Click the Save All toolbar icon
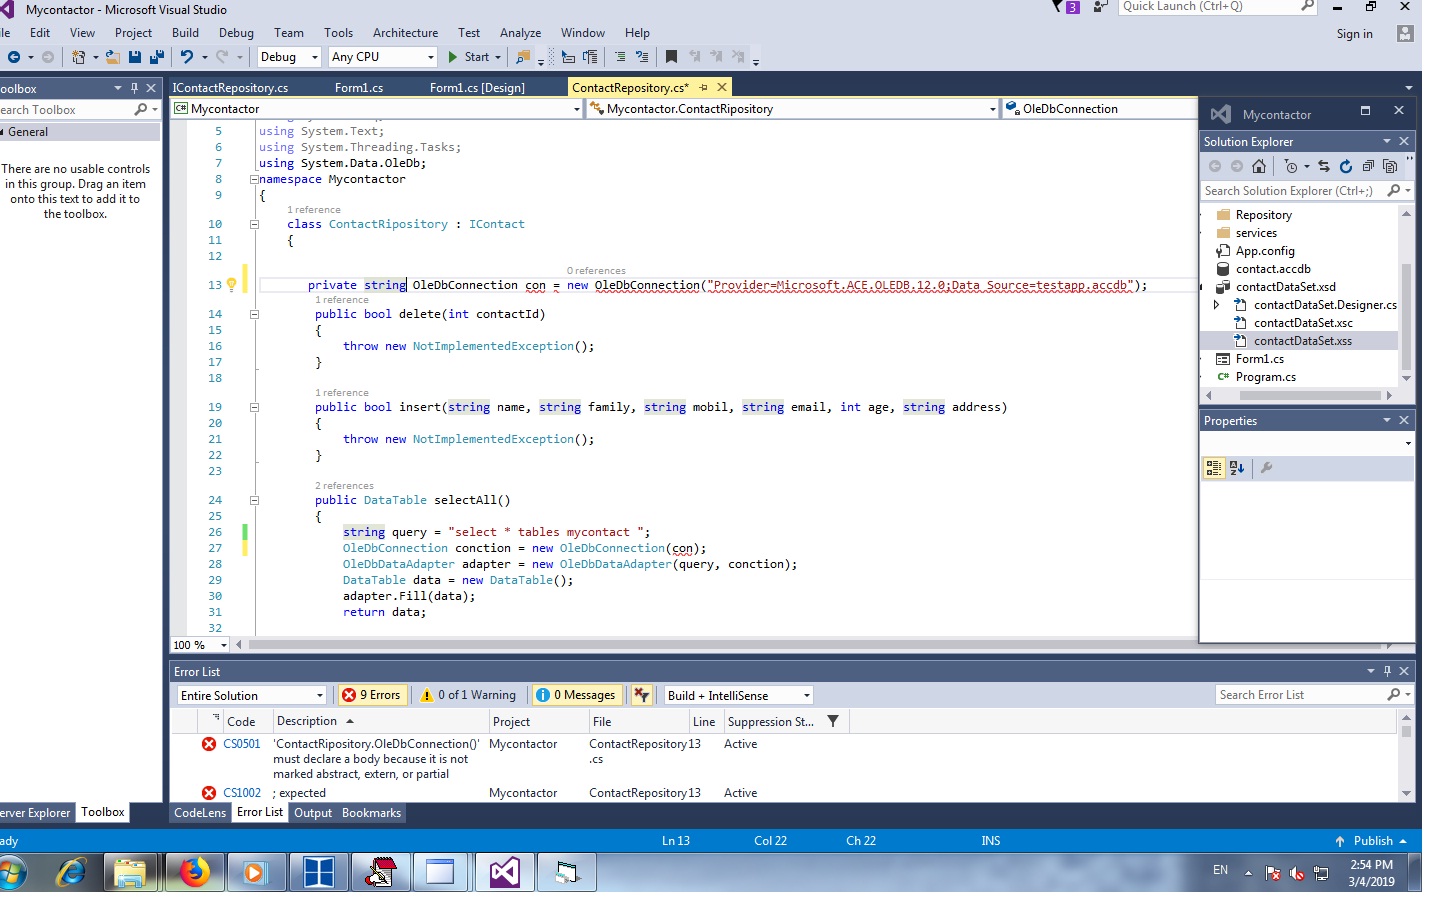 click(157, 57)
